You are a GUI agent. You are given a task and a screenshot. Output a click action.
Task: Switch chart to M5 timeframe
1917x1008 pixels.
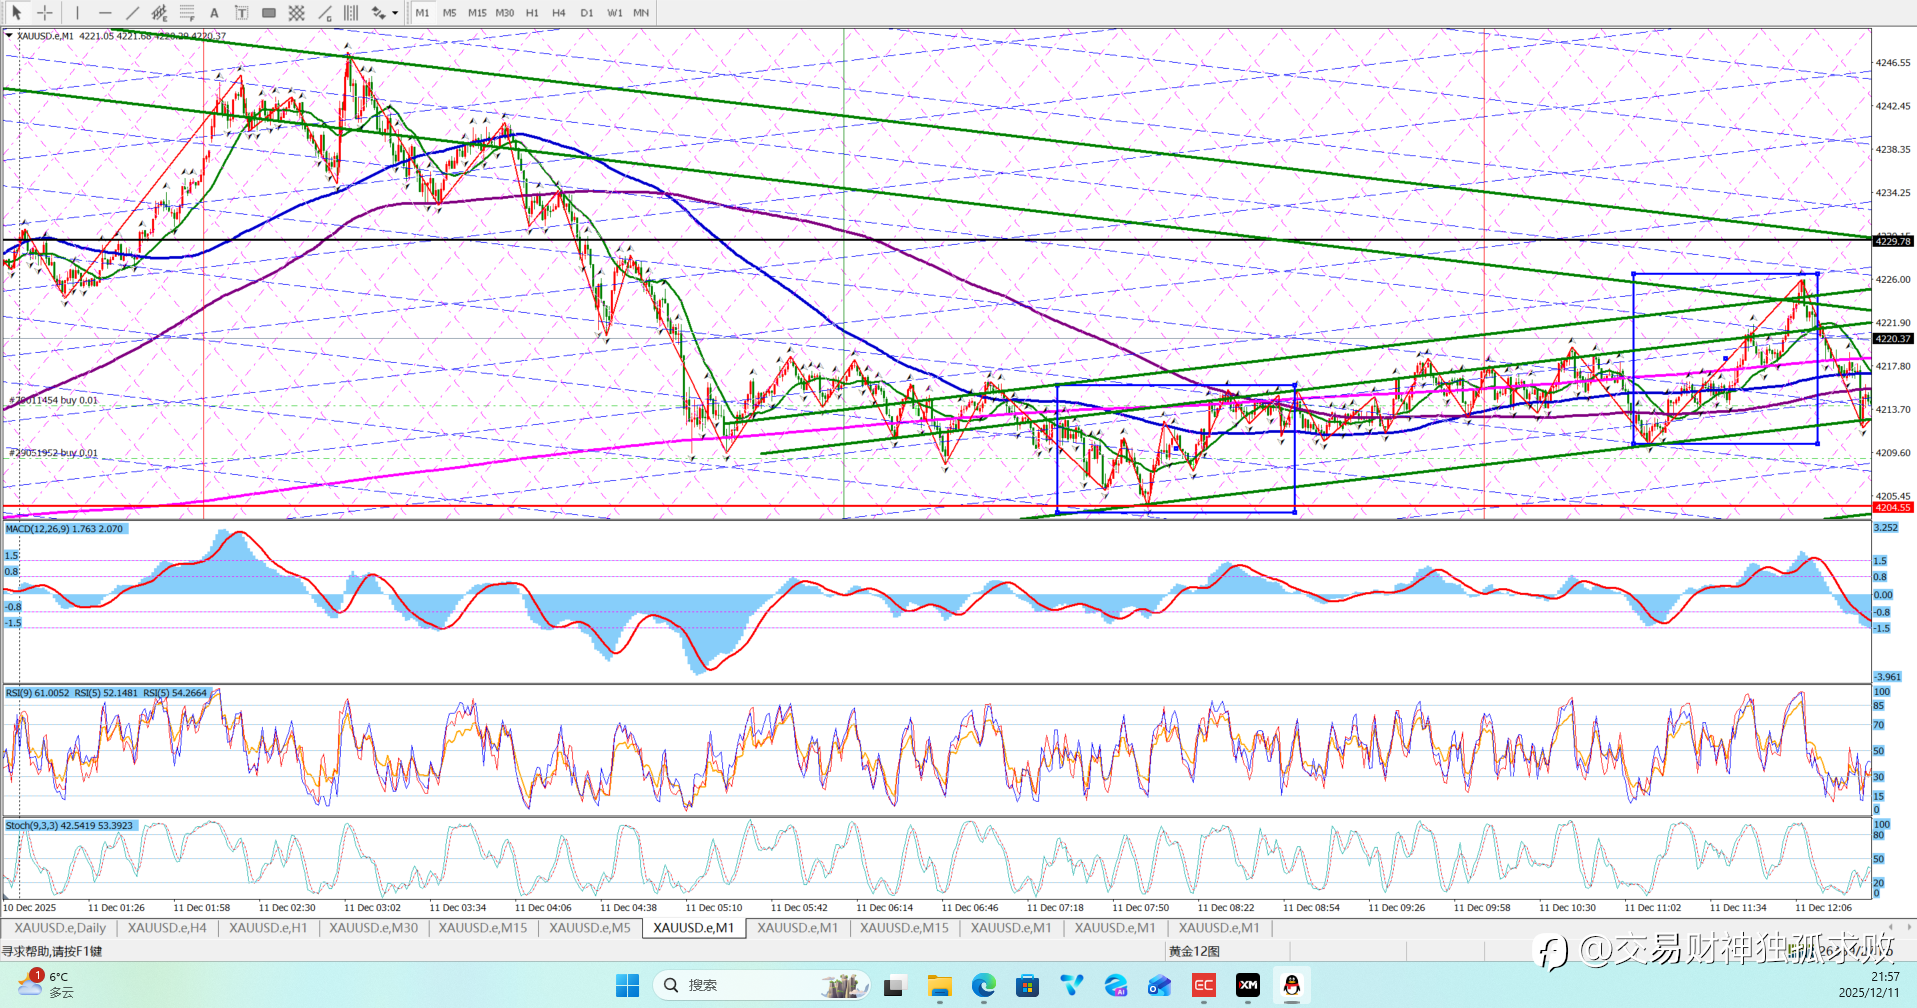449,13
